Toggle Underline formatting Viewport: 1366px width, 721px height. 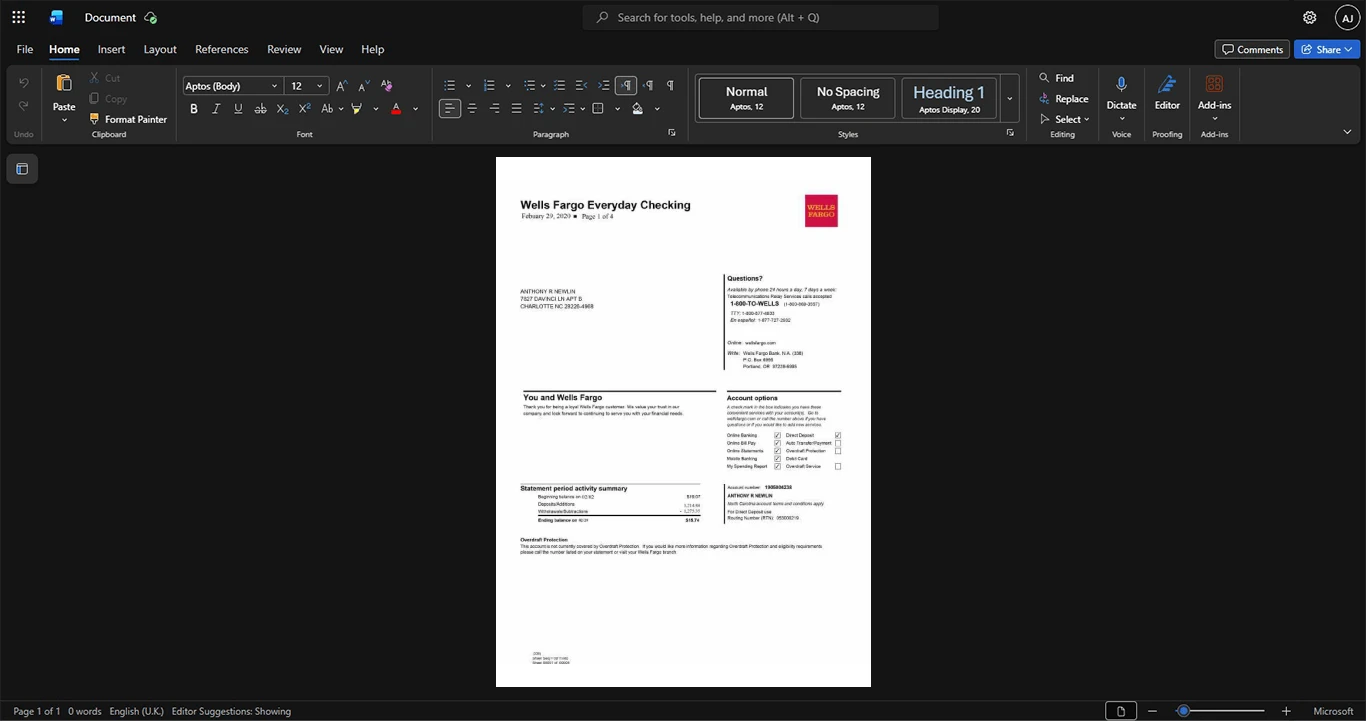coord(238,108)
